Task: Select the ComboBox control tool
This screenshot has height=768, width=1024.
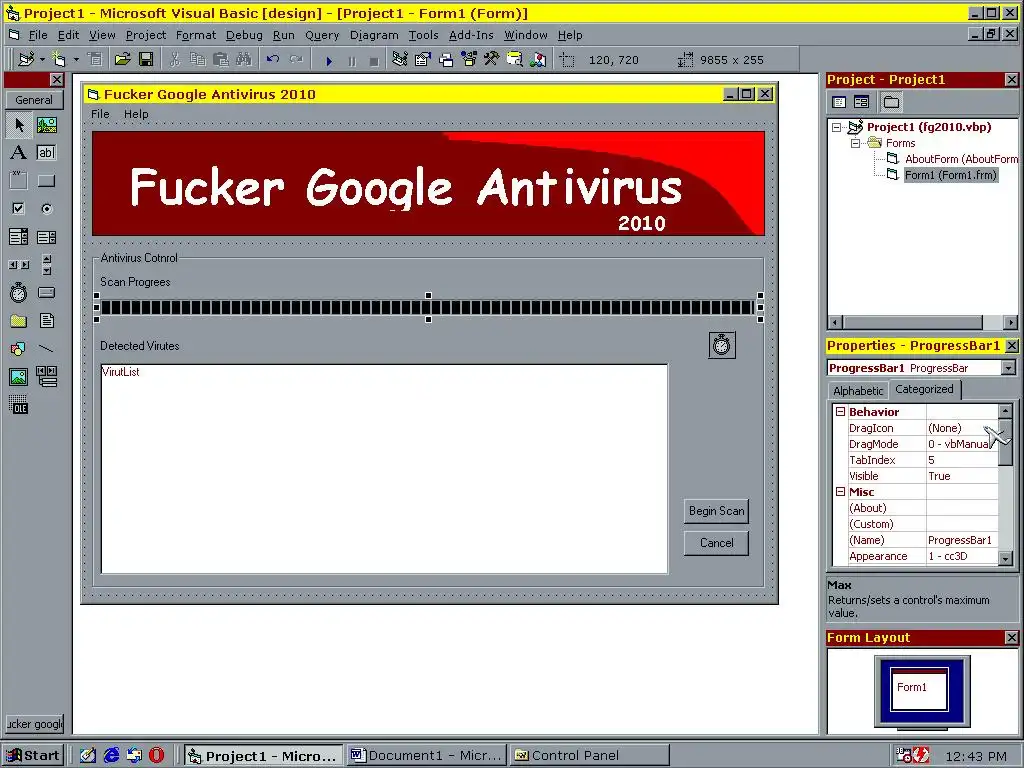Action: click(19, 237)
